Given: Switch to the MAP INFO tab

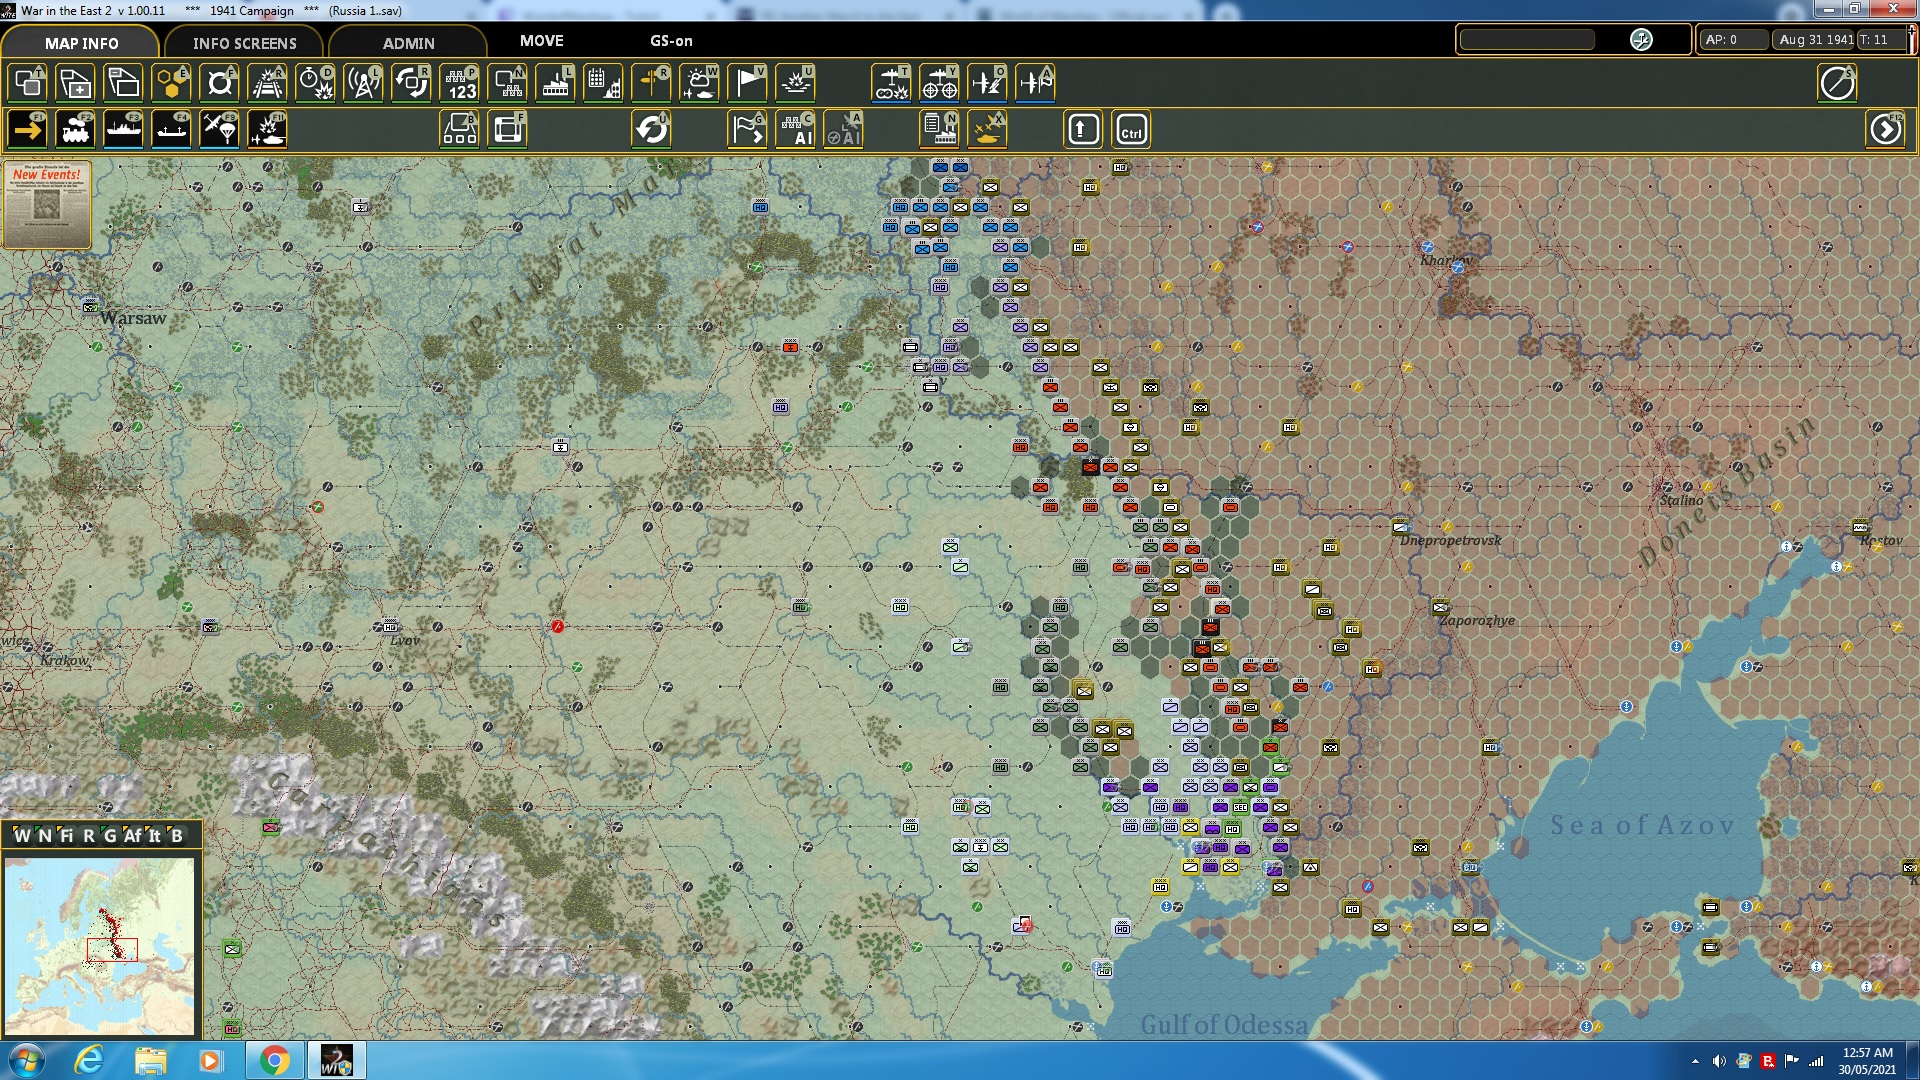Looking at the screenshot, I should click(81, 43).
